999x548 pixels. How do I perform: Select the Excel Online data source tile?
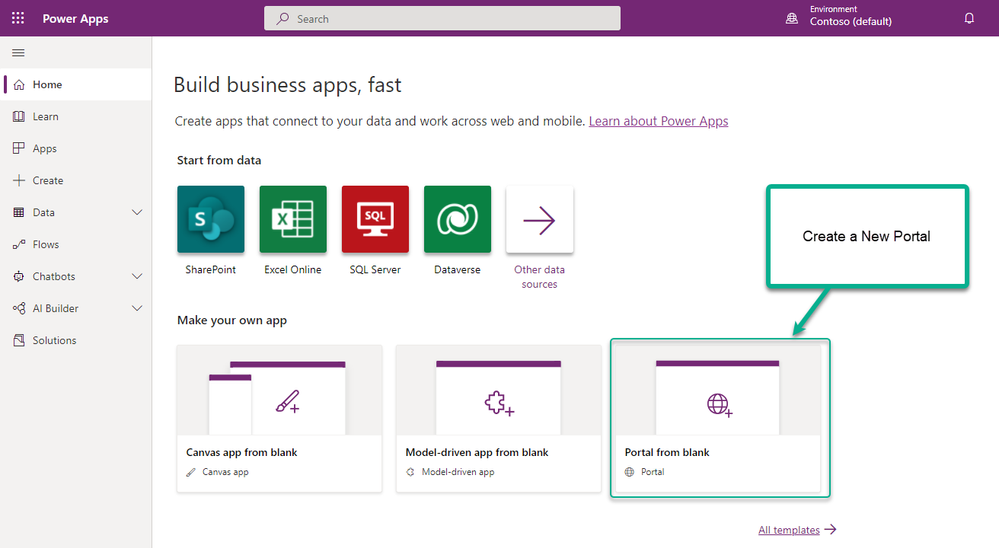pyautogui.click(x=293, y=219)
